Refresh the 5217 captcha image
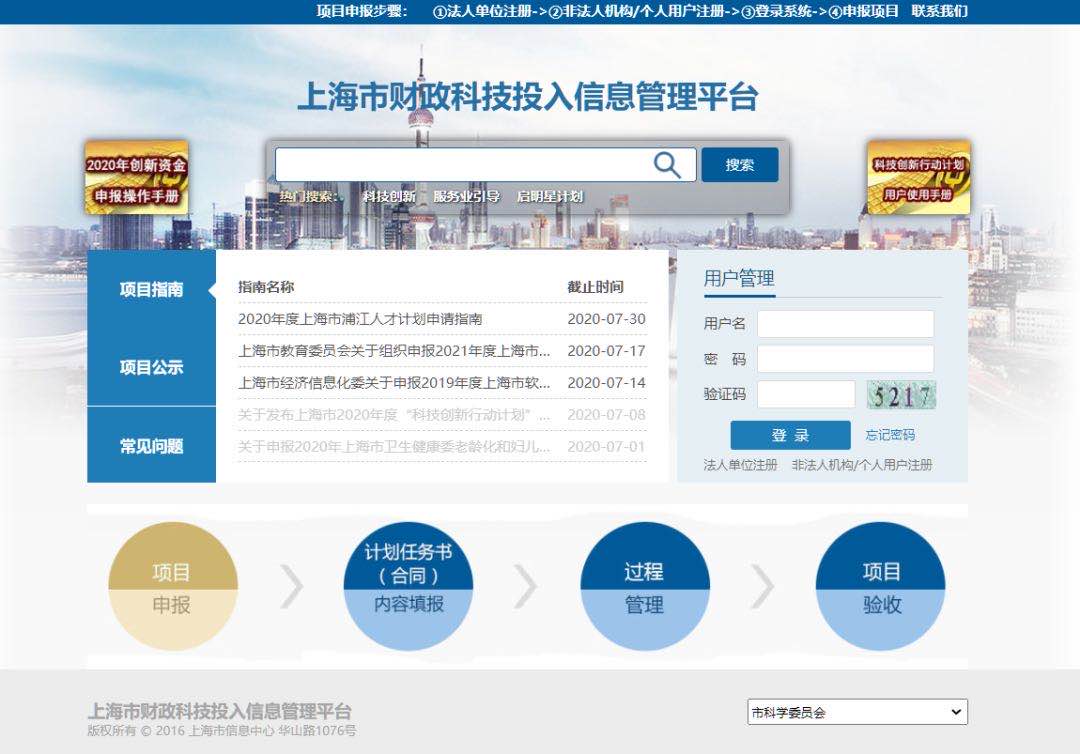Screen dimensions: 1080x754 click(x=901, y=395)
